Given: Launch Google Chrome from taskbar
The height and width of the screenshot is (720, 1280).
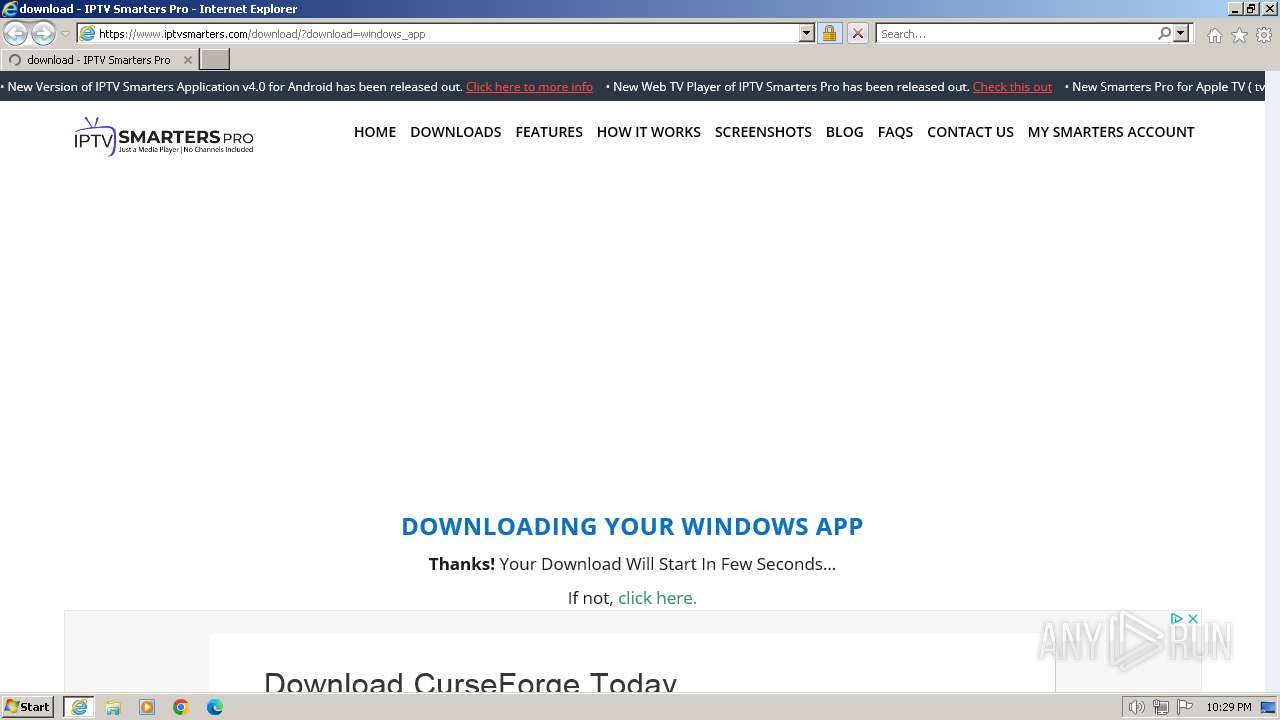Looking at the screenshot, I should [x=181, y=707].
